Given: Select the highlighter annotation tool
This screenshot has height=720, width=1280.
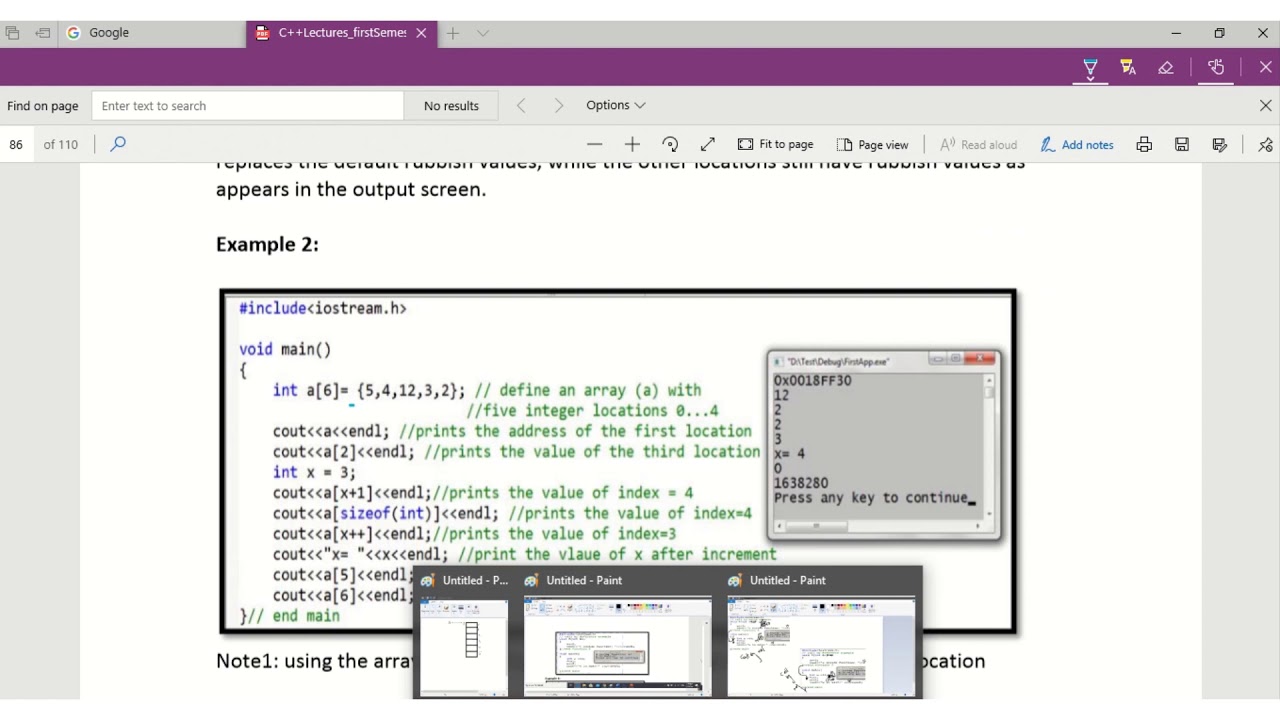Looking at the screenshot, I should pyautogui.click(x=1128, y=68).
